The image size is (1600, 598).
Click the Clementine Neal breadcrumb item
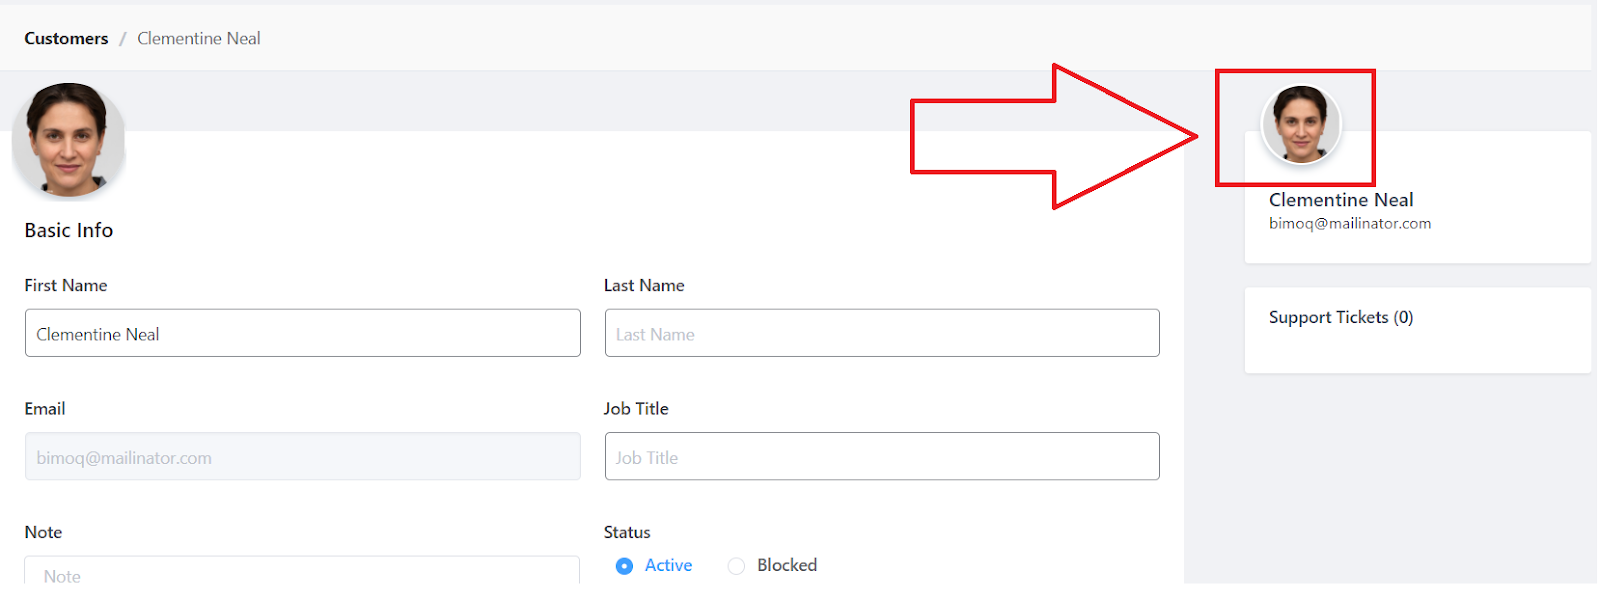[198, 38]
